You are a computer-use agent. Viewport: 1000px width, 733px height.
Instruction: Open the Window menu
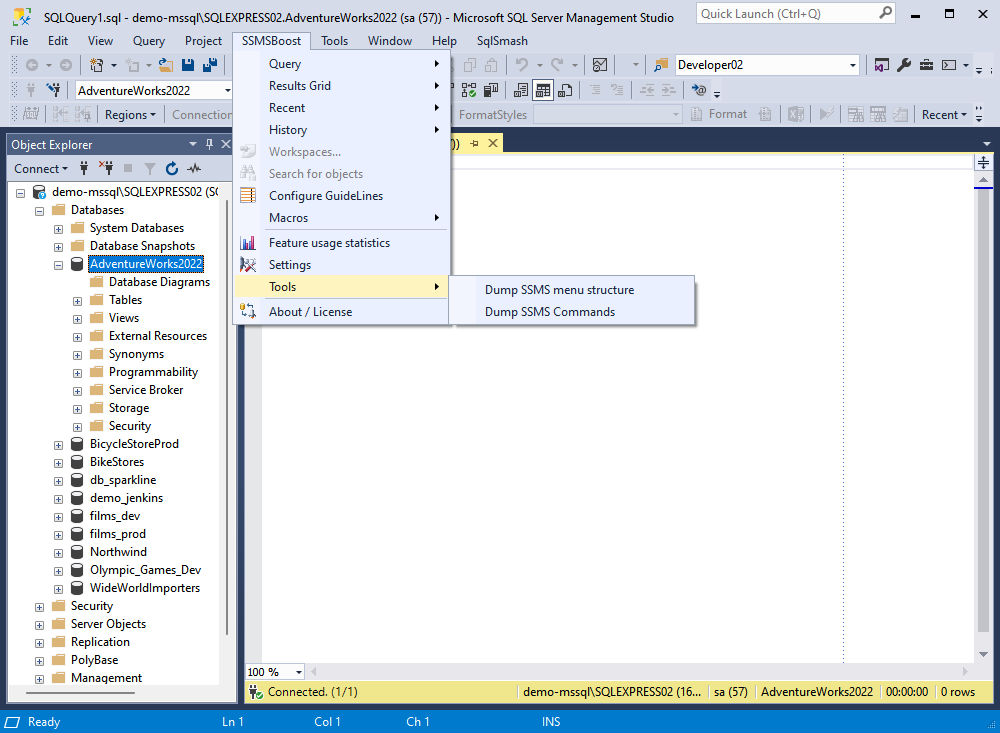[390, 41]
